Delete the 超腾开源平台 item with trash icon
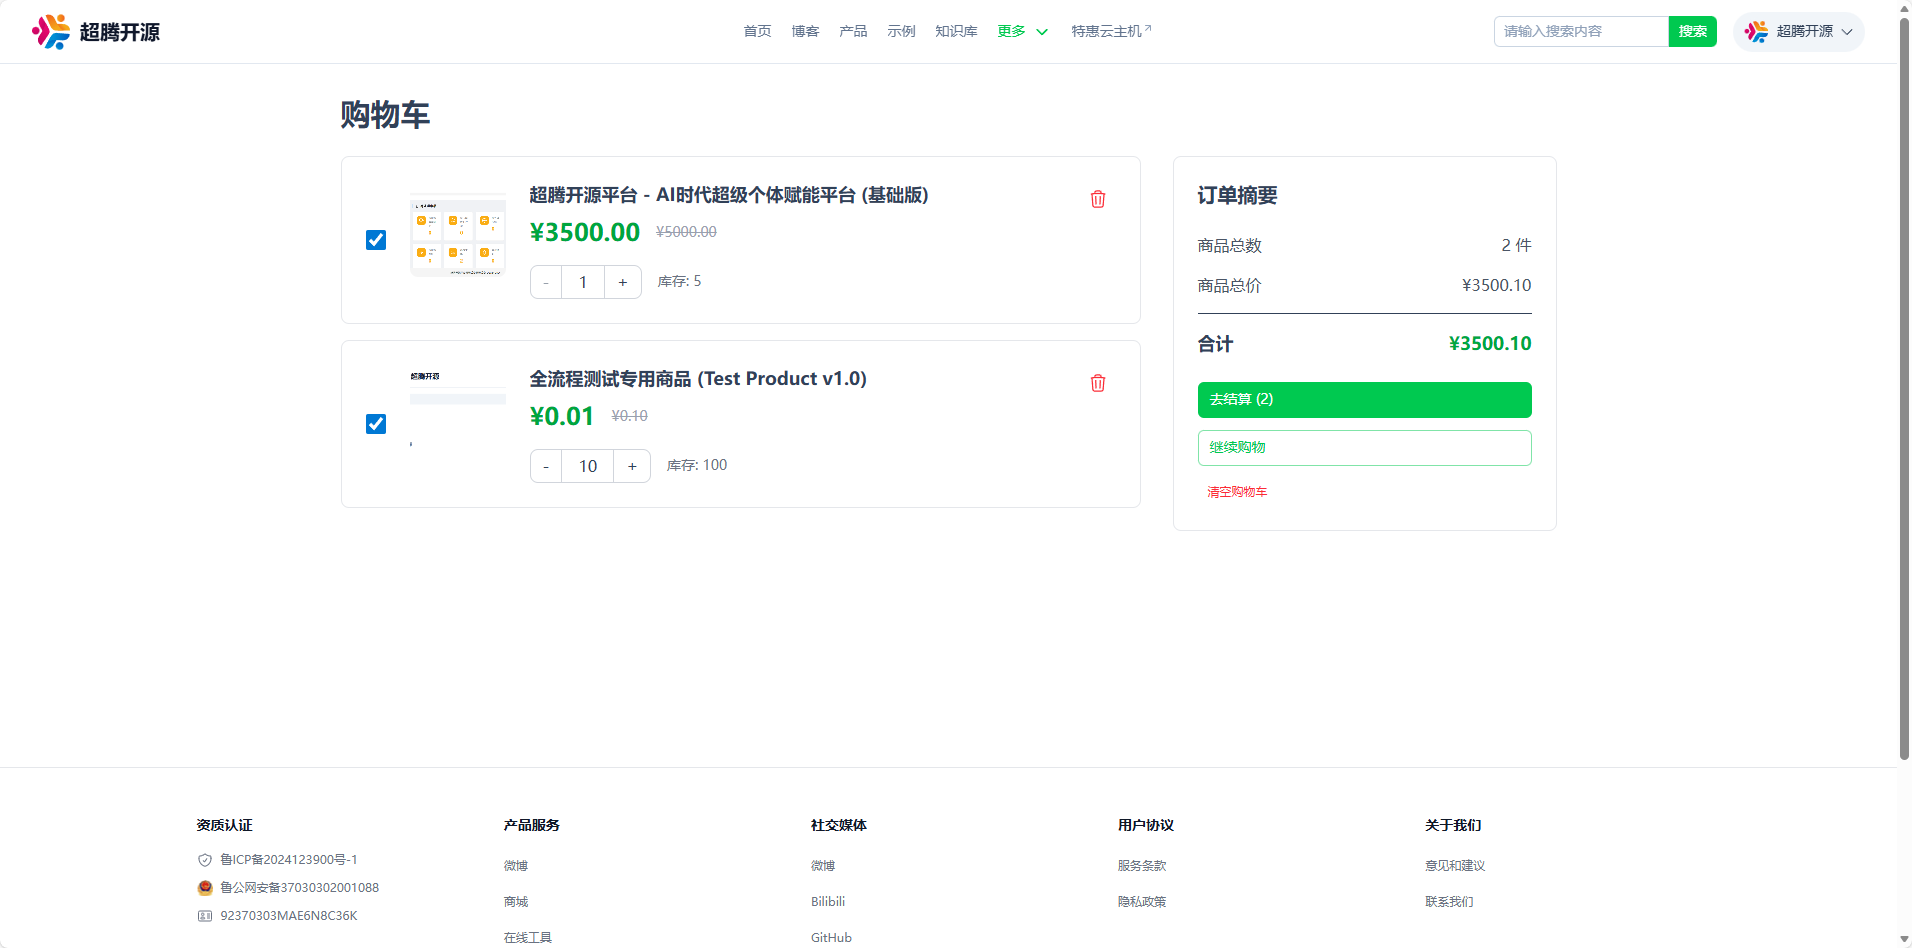The height and width of the screenshot is (948, 1912). pyautogui.click(x=1097, y=199)
